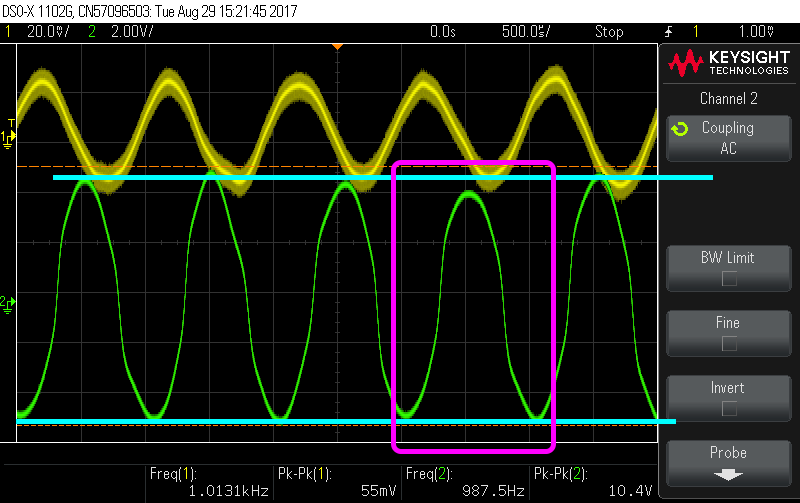Screen dimensions: 800x503
Task: Click the trigger level T marker on left edge
Action: (11, 124)
